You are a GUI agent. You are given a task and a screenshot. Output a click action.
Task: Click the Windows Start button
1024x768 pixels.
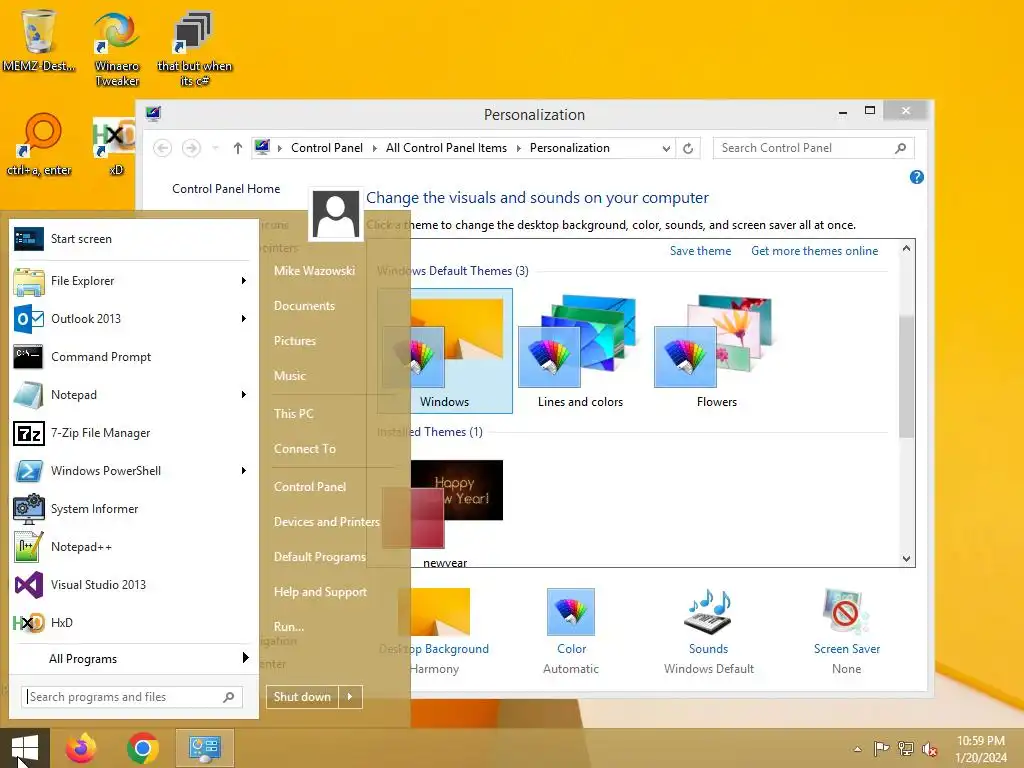tap(25, 748)
